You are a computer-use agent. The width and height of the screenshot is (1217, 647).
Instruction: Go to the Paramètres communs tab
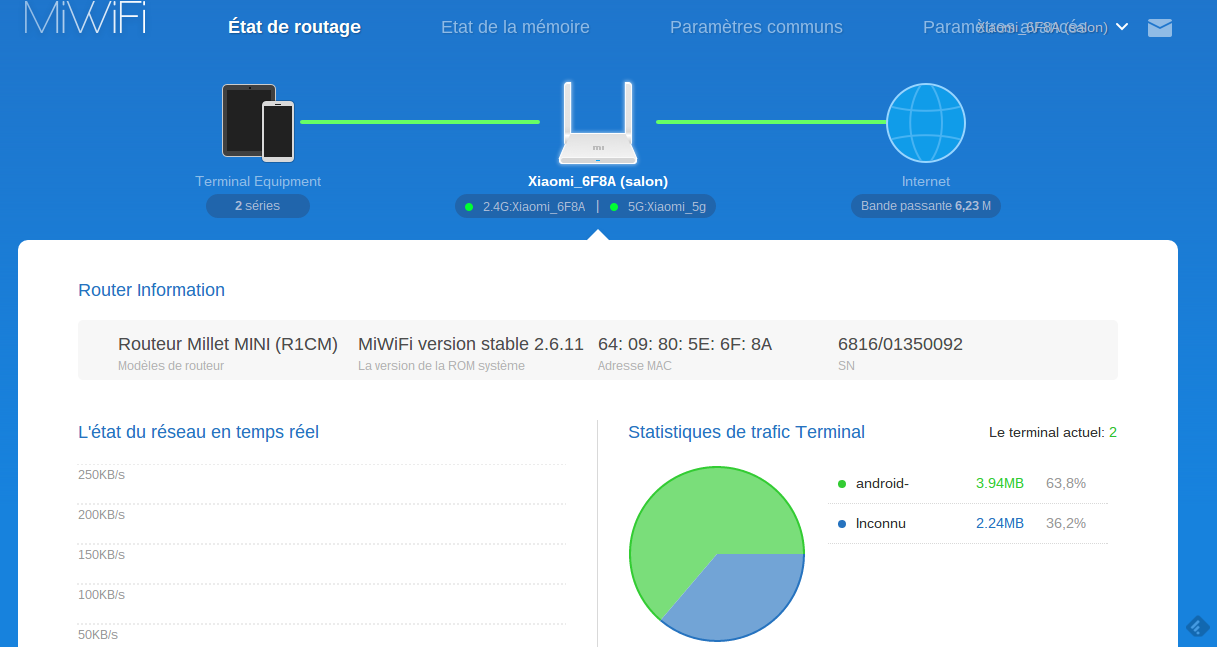pos(756,27)
